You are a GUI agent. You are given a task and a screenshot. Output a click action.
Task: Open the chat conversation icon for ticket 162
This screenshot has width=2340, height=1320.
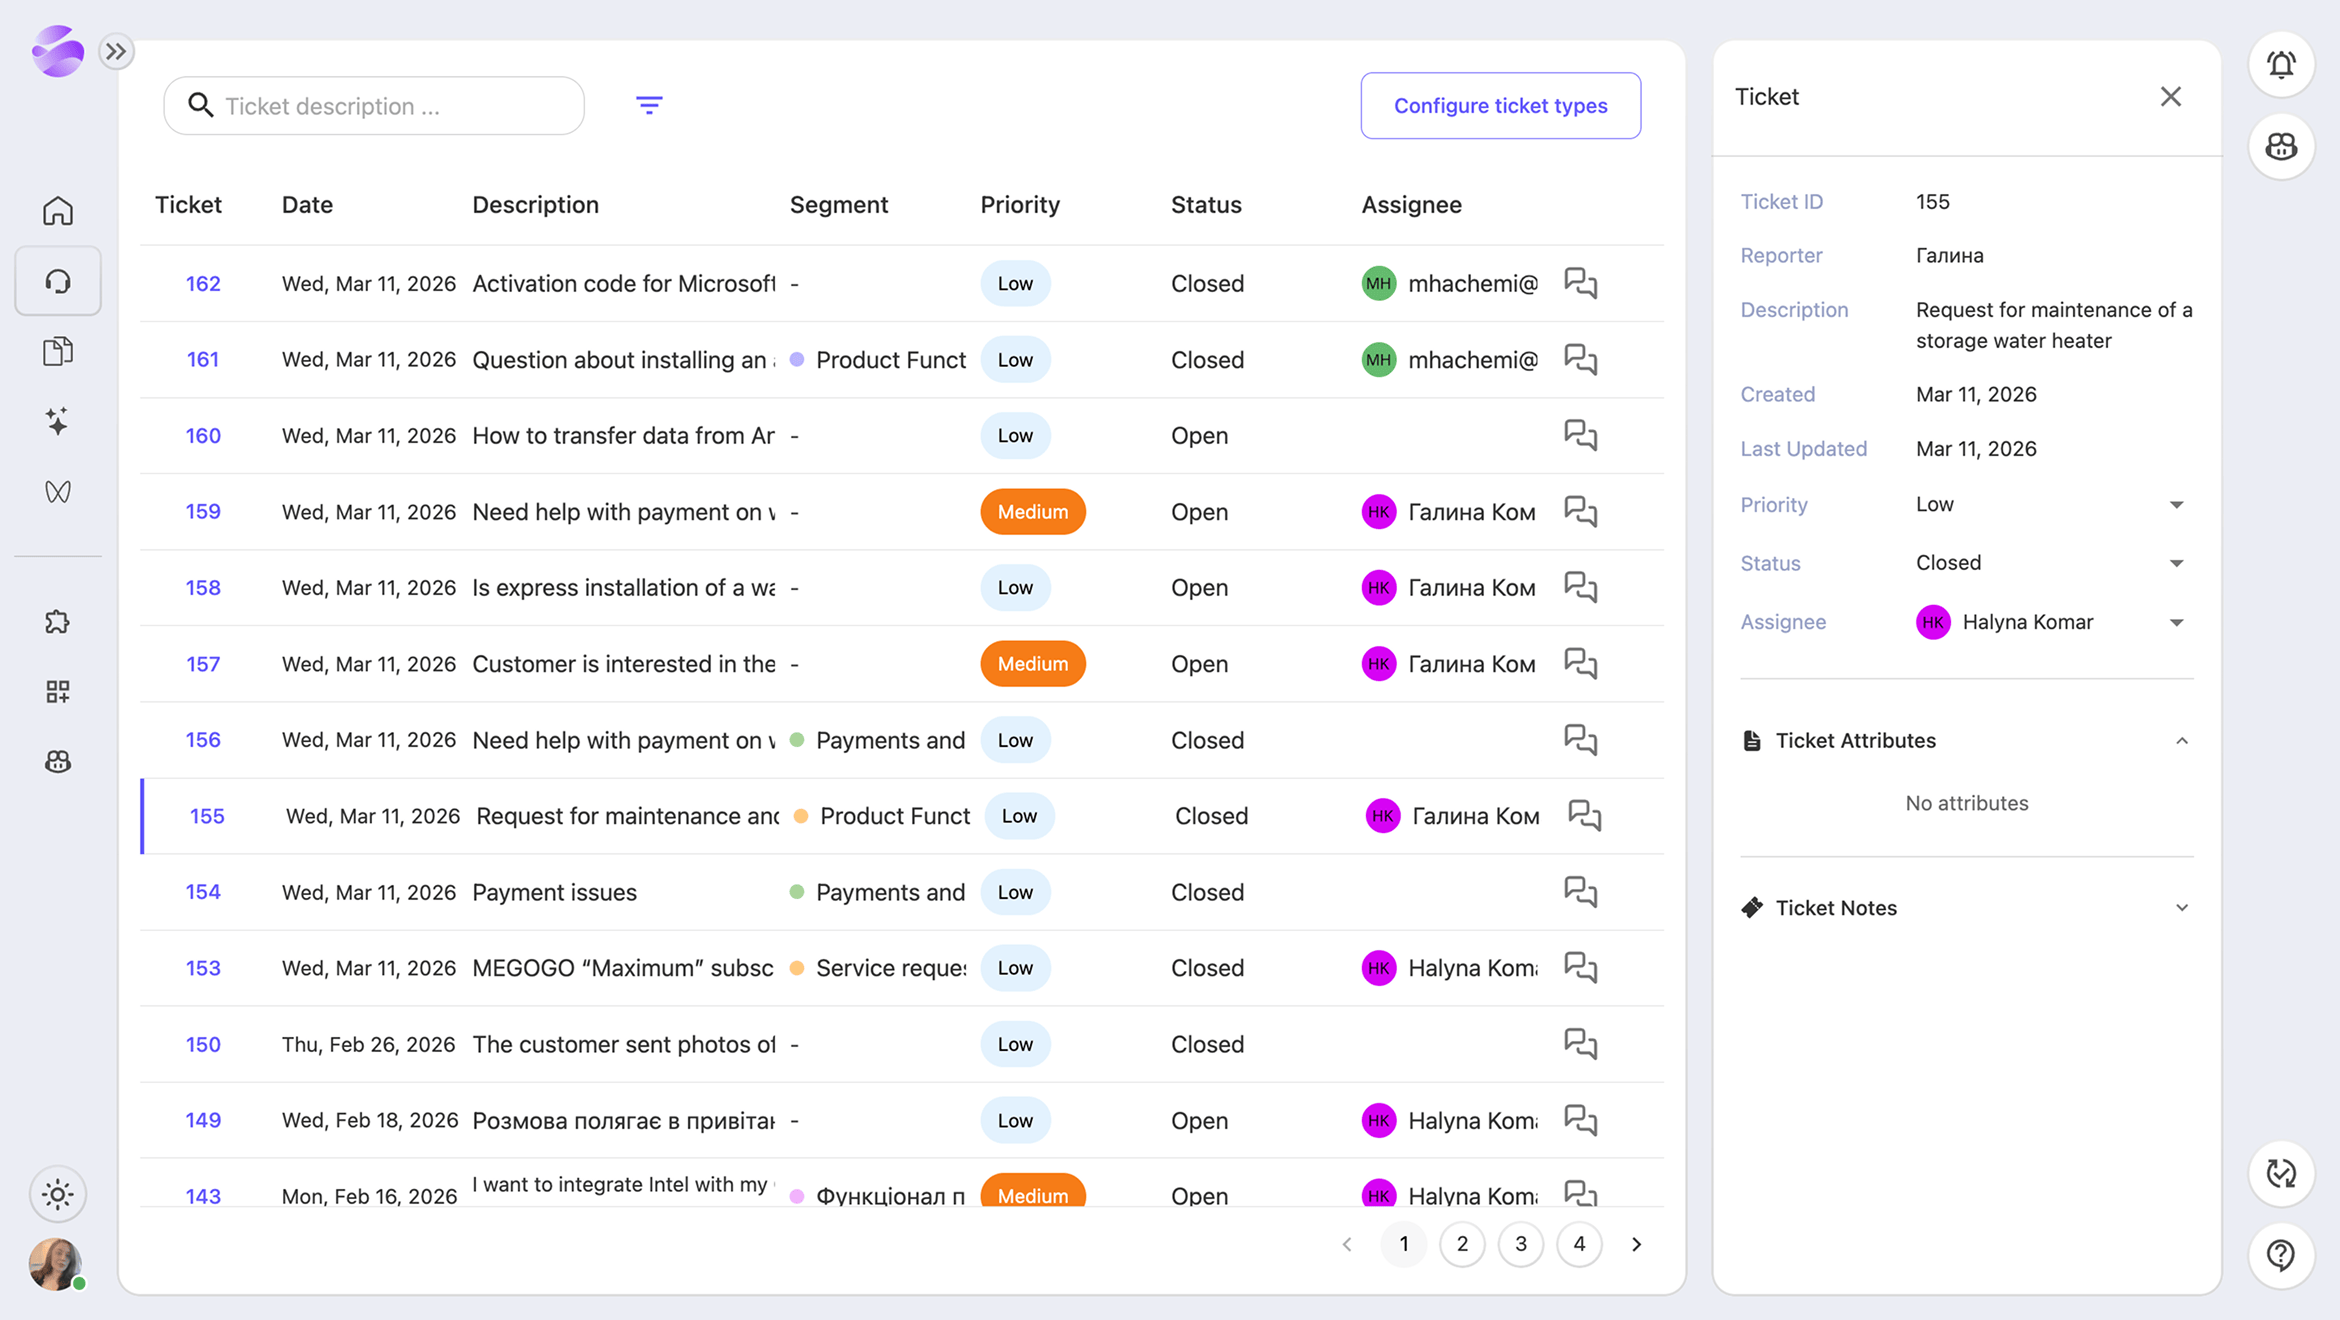coord(1580,283)
